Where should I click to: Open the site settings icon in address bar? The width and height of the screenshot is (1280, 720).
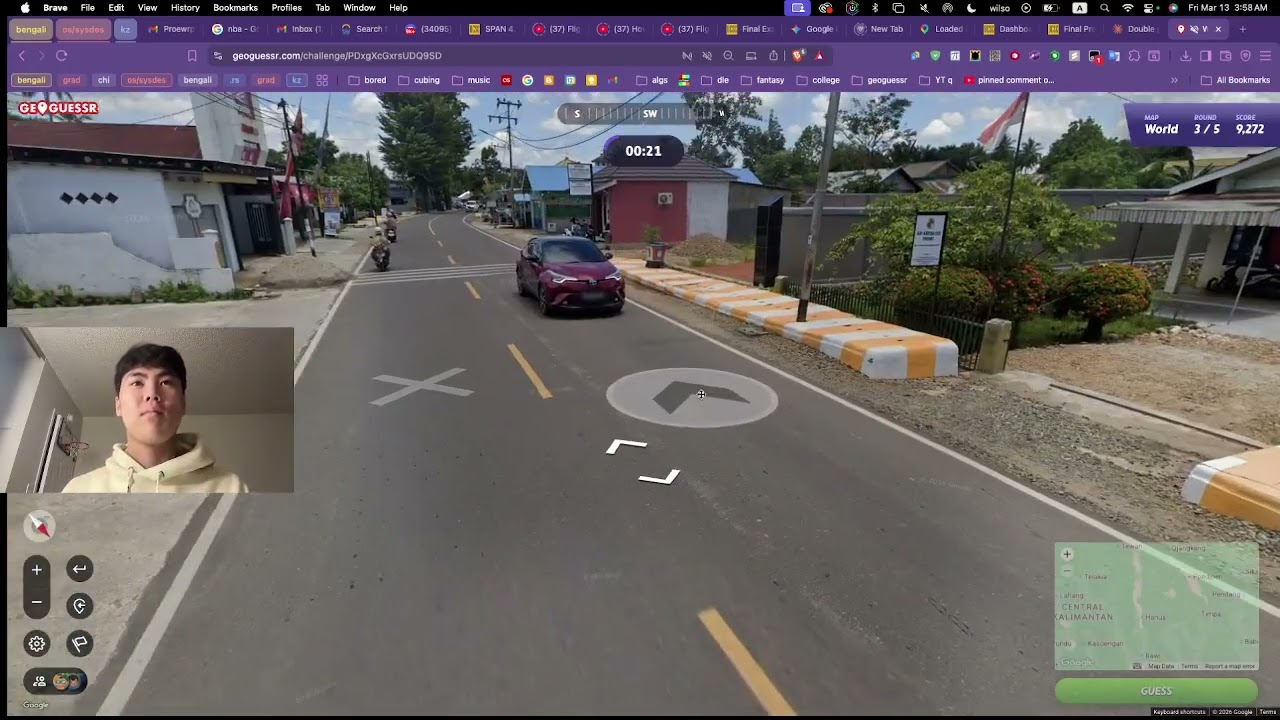[218, 56]
